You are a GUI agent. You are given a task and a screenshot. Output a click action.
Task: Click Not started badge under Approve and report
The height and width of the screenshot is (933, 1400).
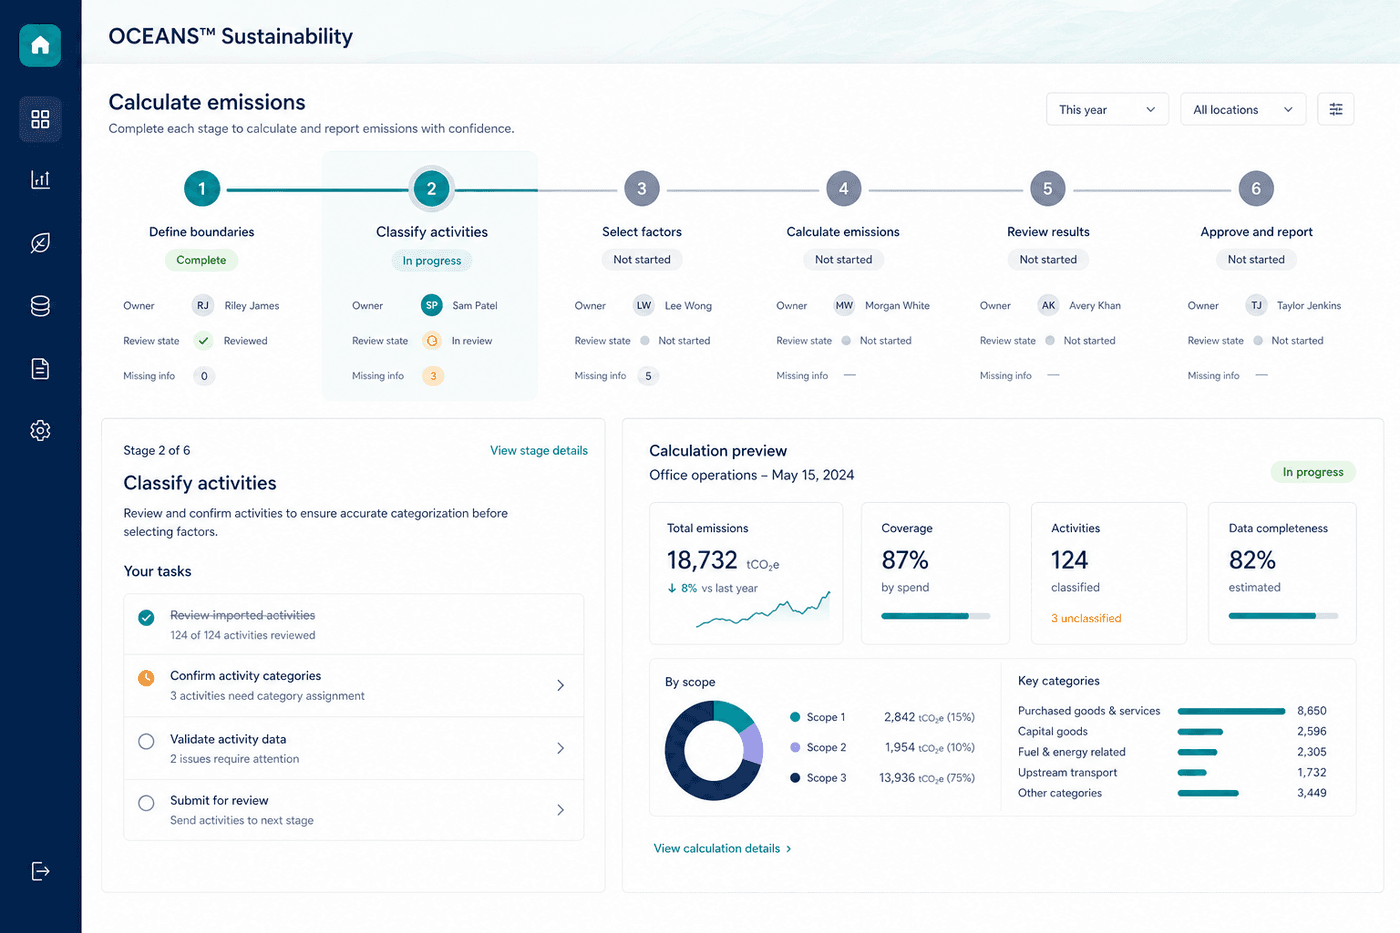pos(1256,259)
